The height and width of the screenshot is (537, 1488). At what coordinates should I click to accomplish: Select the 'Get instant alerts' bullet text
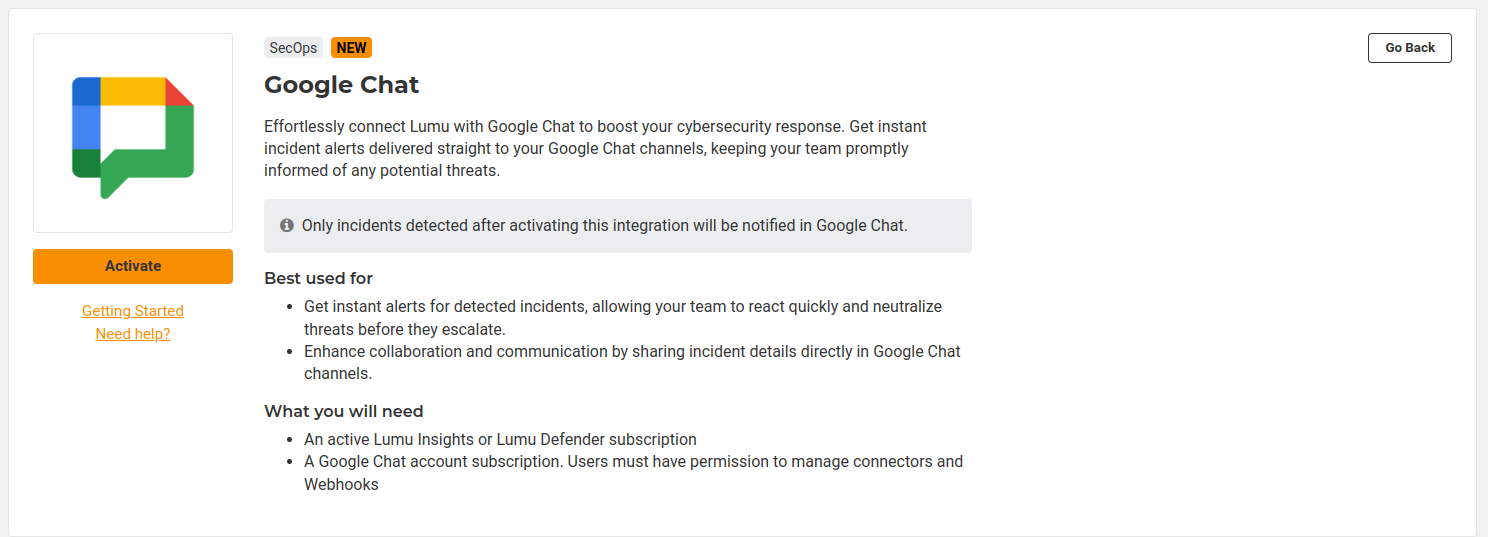(622, 317)
